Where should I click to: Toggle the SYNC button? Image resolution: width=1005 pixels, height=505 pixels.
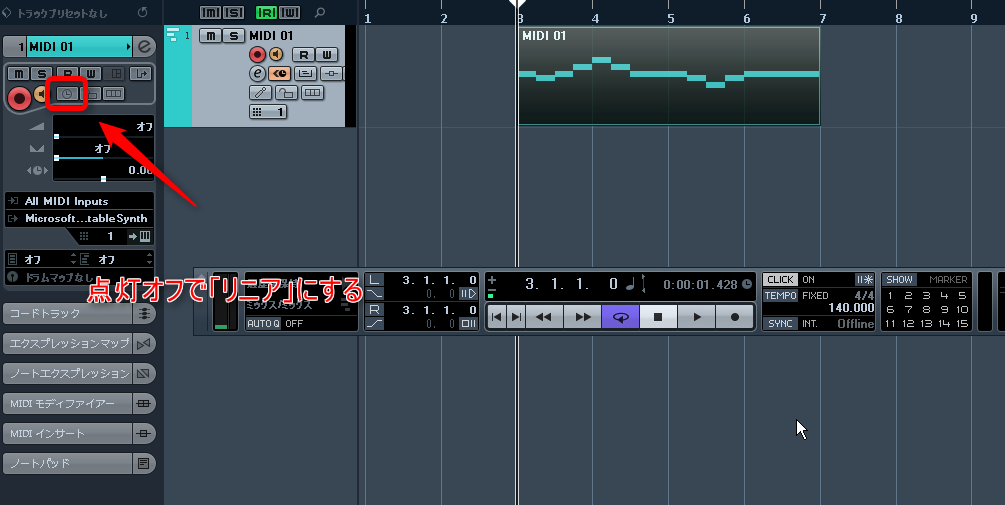[780, 324]
